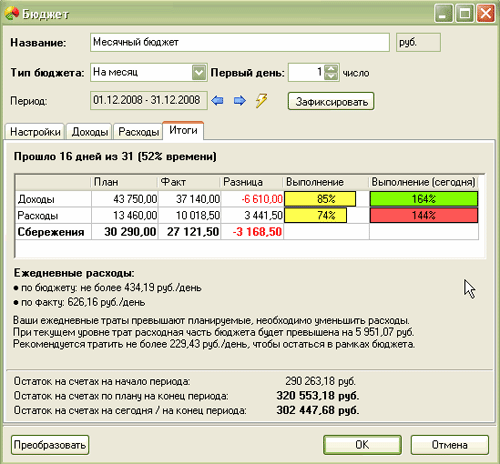Click the lightning bolt current period icon
Image resolution: width=500 pixels, height=464 pixels.
coord(261,100)
